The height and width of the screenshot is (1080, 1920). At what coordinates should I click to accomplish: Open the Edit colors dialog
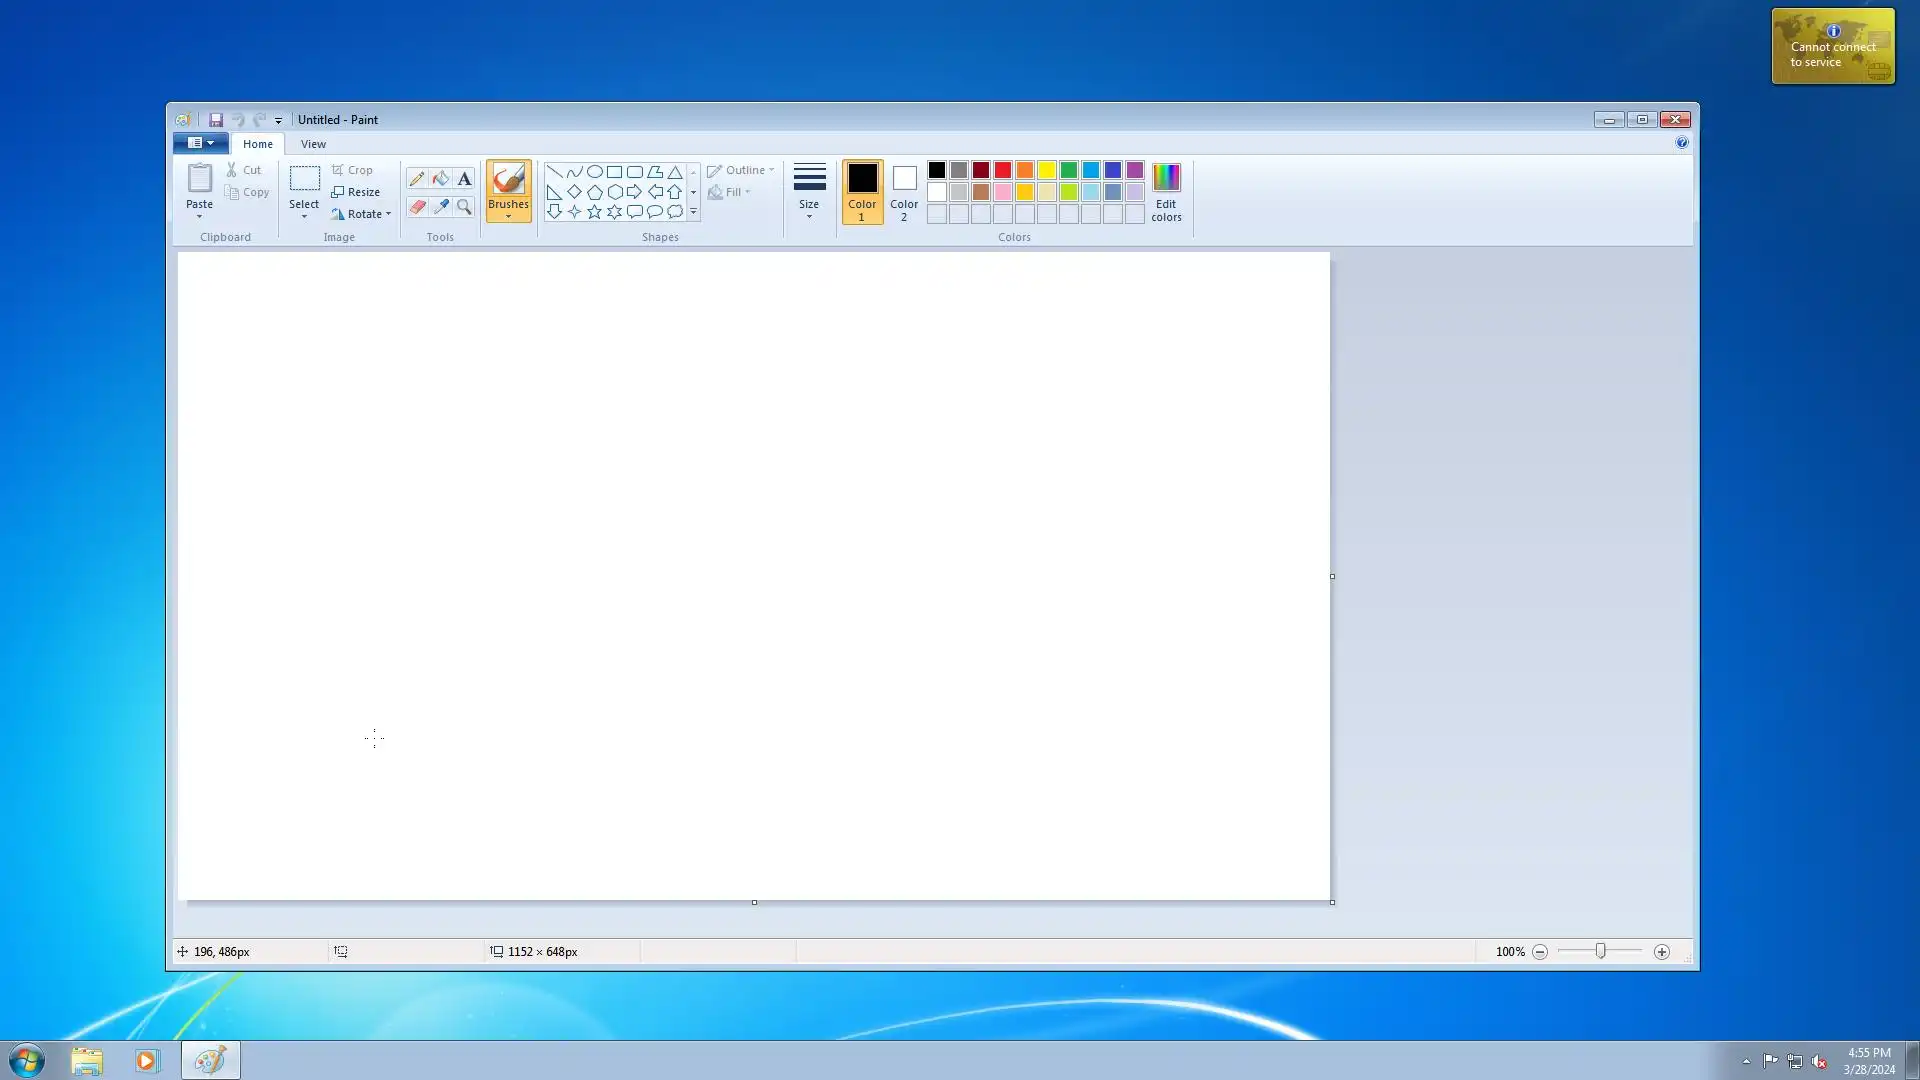click(1166, 191)
